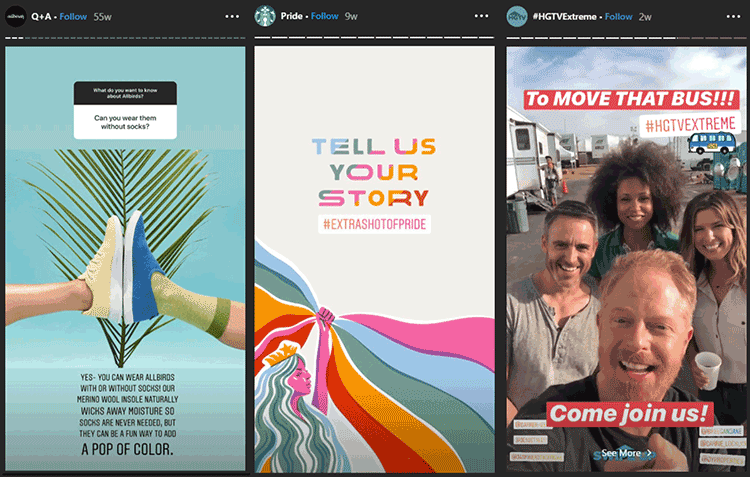Tap the 'To MOVE THAT BUS!!!' caption
The width and height of the screenshot is (750, 477).
631,99
